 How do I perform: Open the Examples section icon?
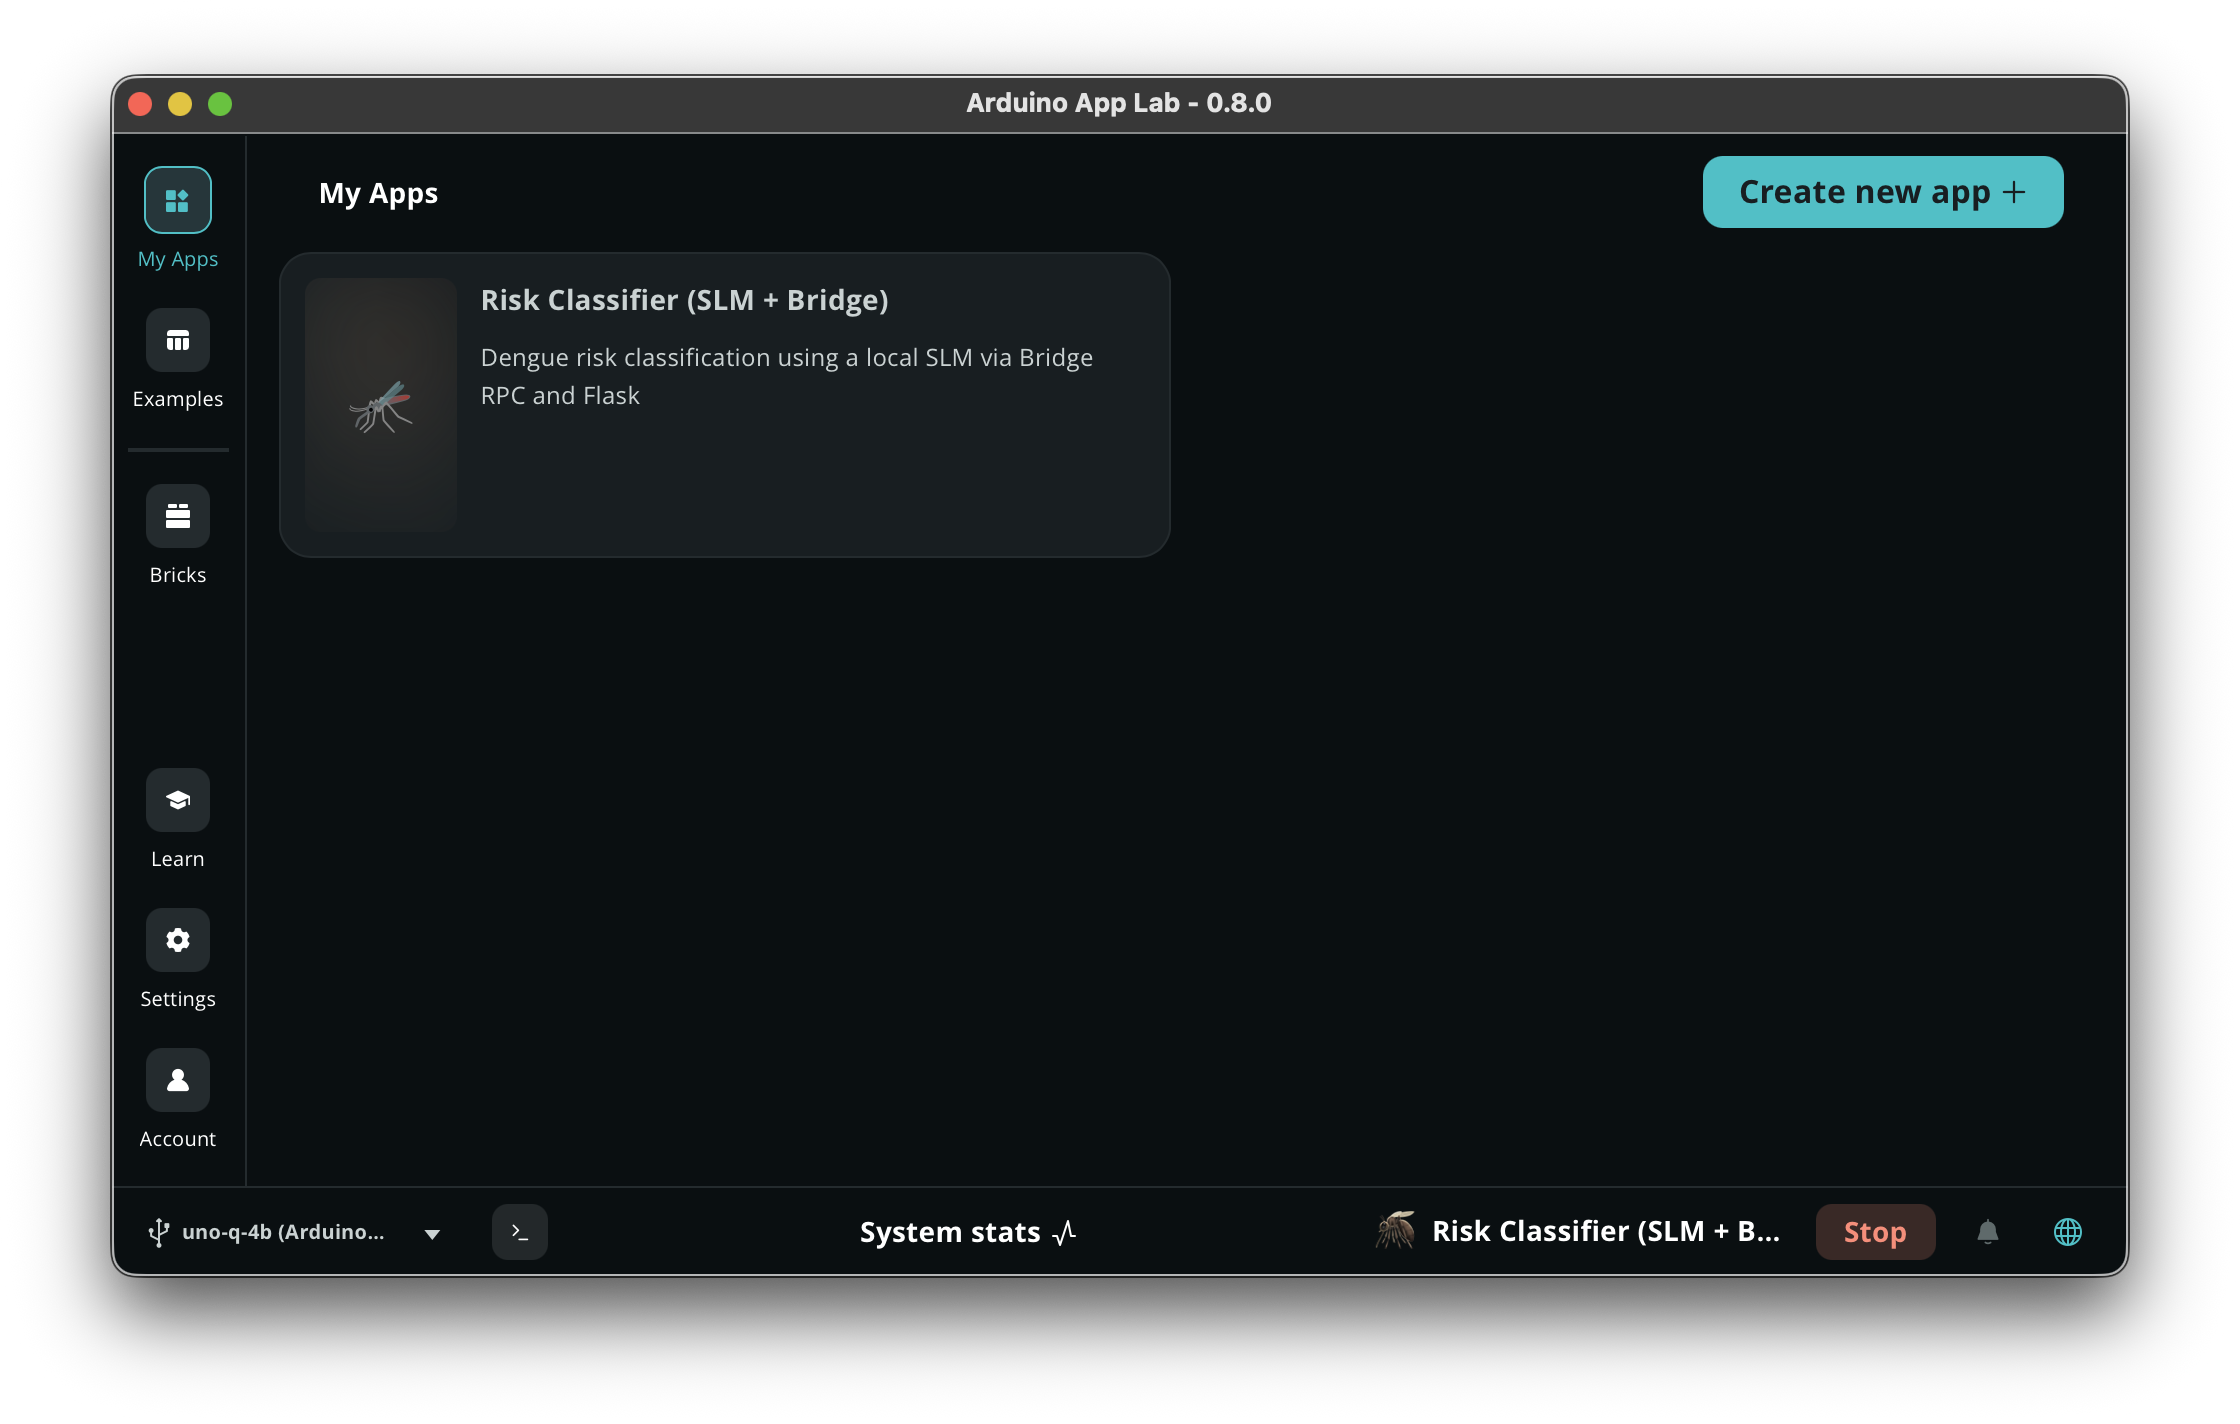point(178,341)
